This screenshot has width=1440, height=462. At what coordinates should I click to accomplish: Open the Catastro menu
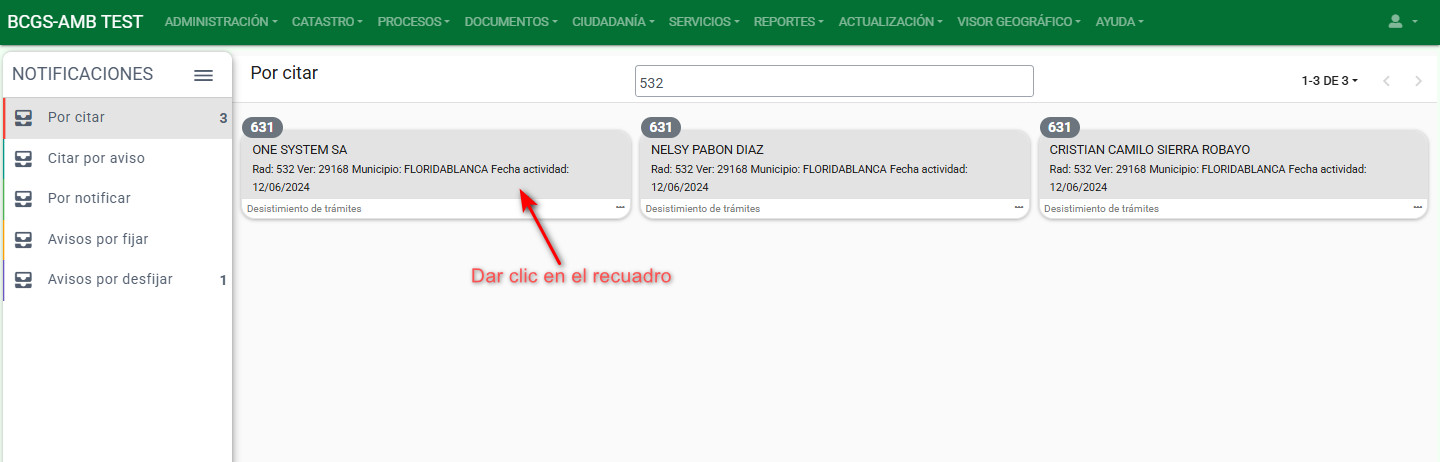coord(327,21)
